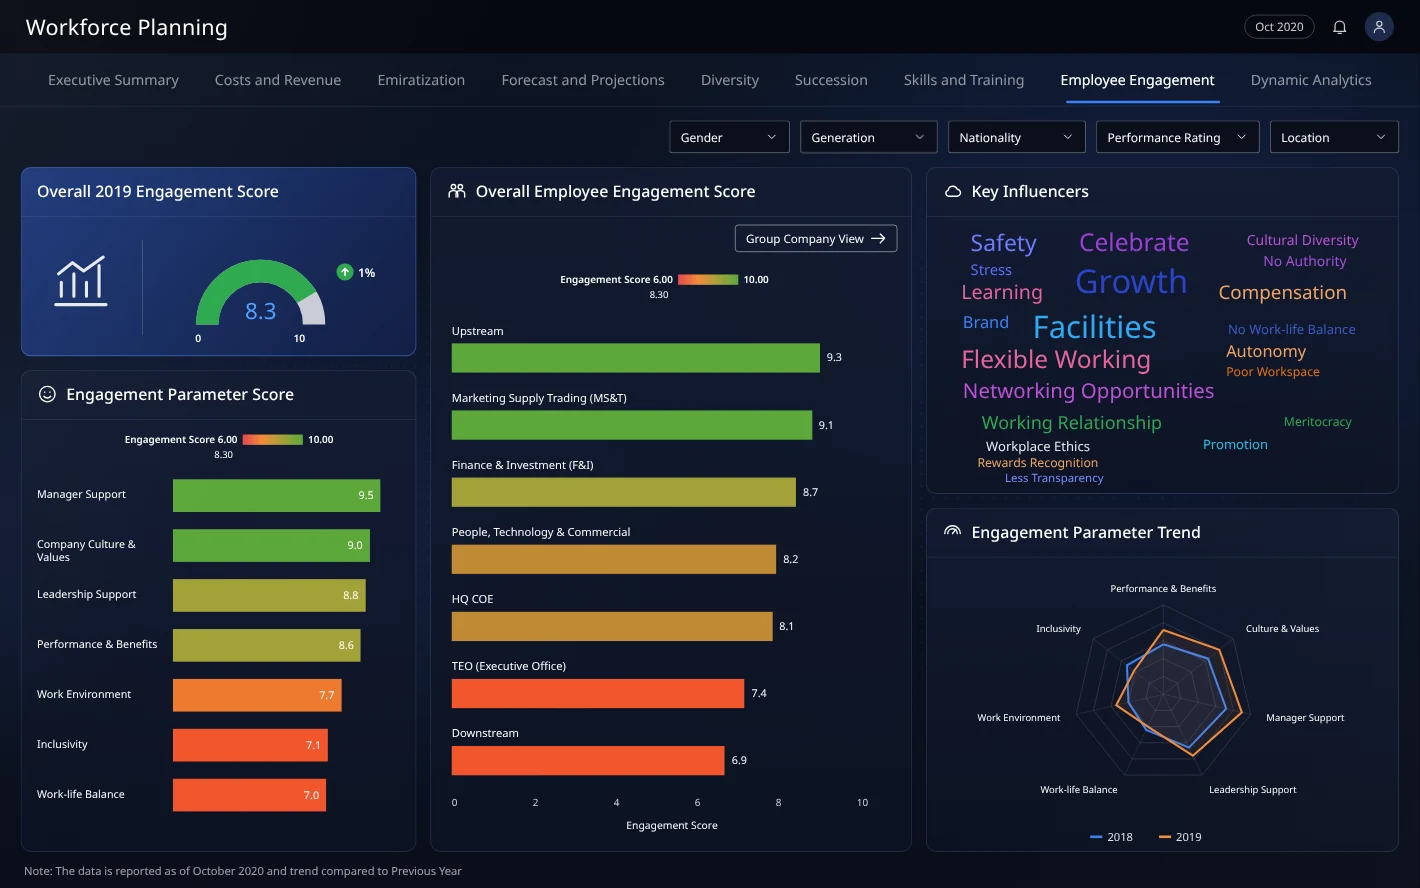The height and width of the screenshot is (888, 1420).
Task: Click the word Compensation in Key Influencers
Action: click(x=1282, y=293)
